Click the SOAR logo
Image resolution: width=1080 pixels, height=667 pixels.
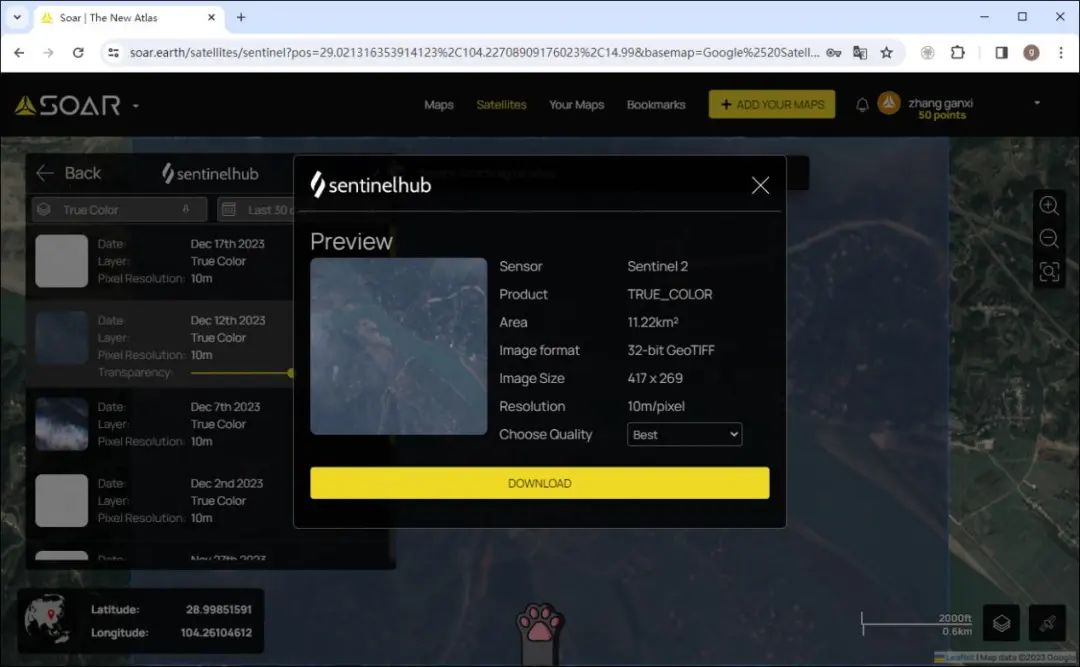pos(68,105)
